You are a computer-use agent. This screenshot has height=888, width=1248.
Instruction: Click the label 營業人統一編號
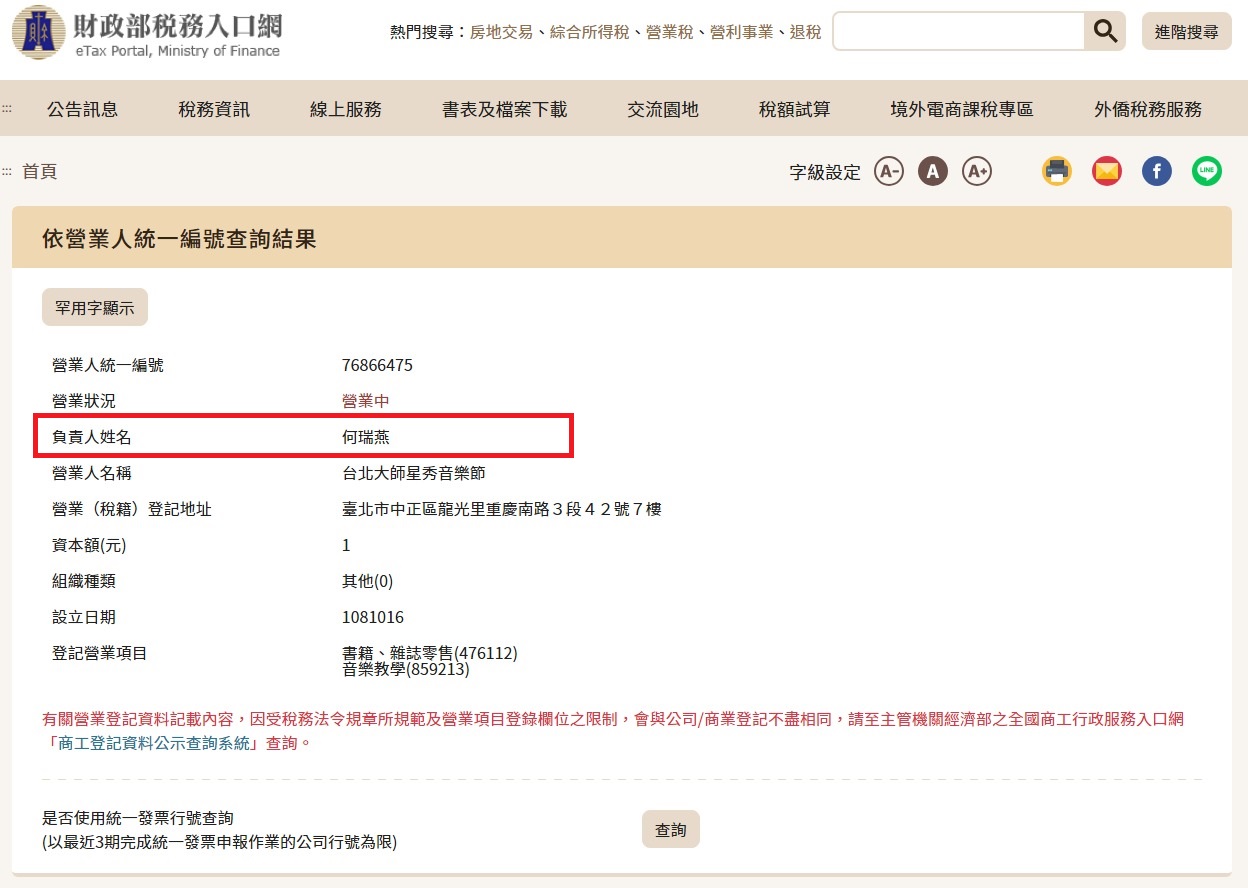107,365
